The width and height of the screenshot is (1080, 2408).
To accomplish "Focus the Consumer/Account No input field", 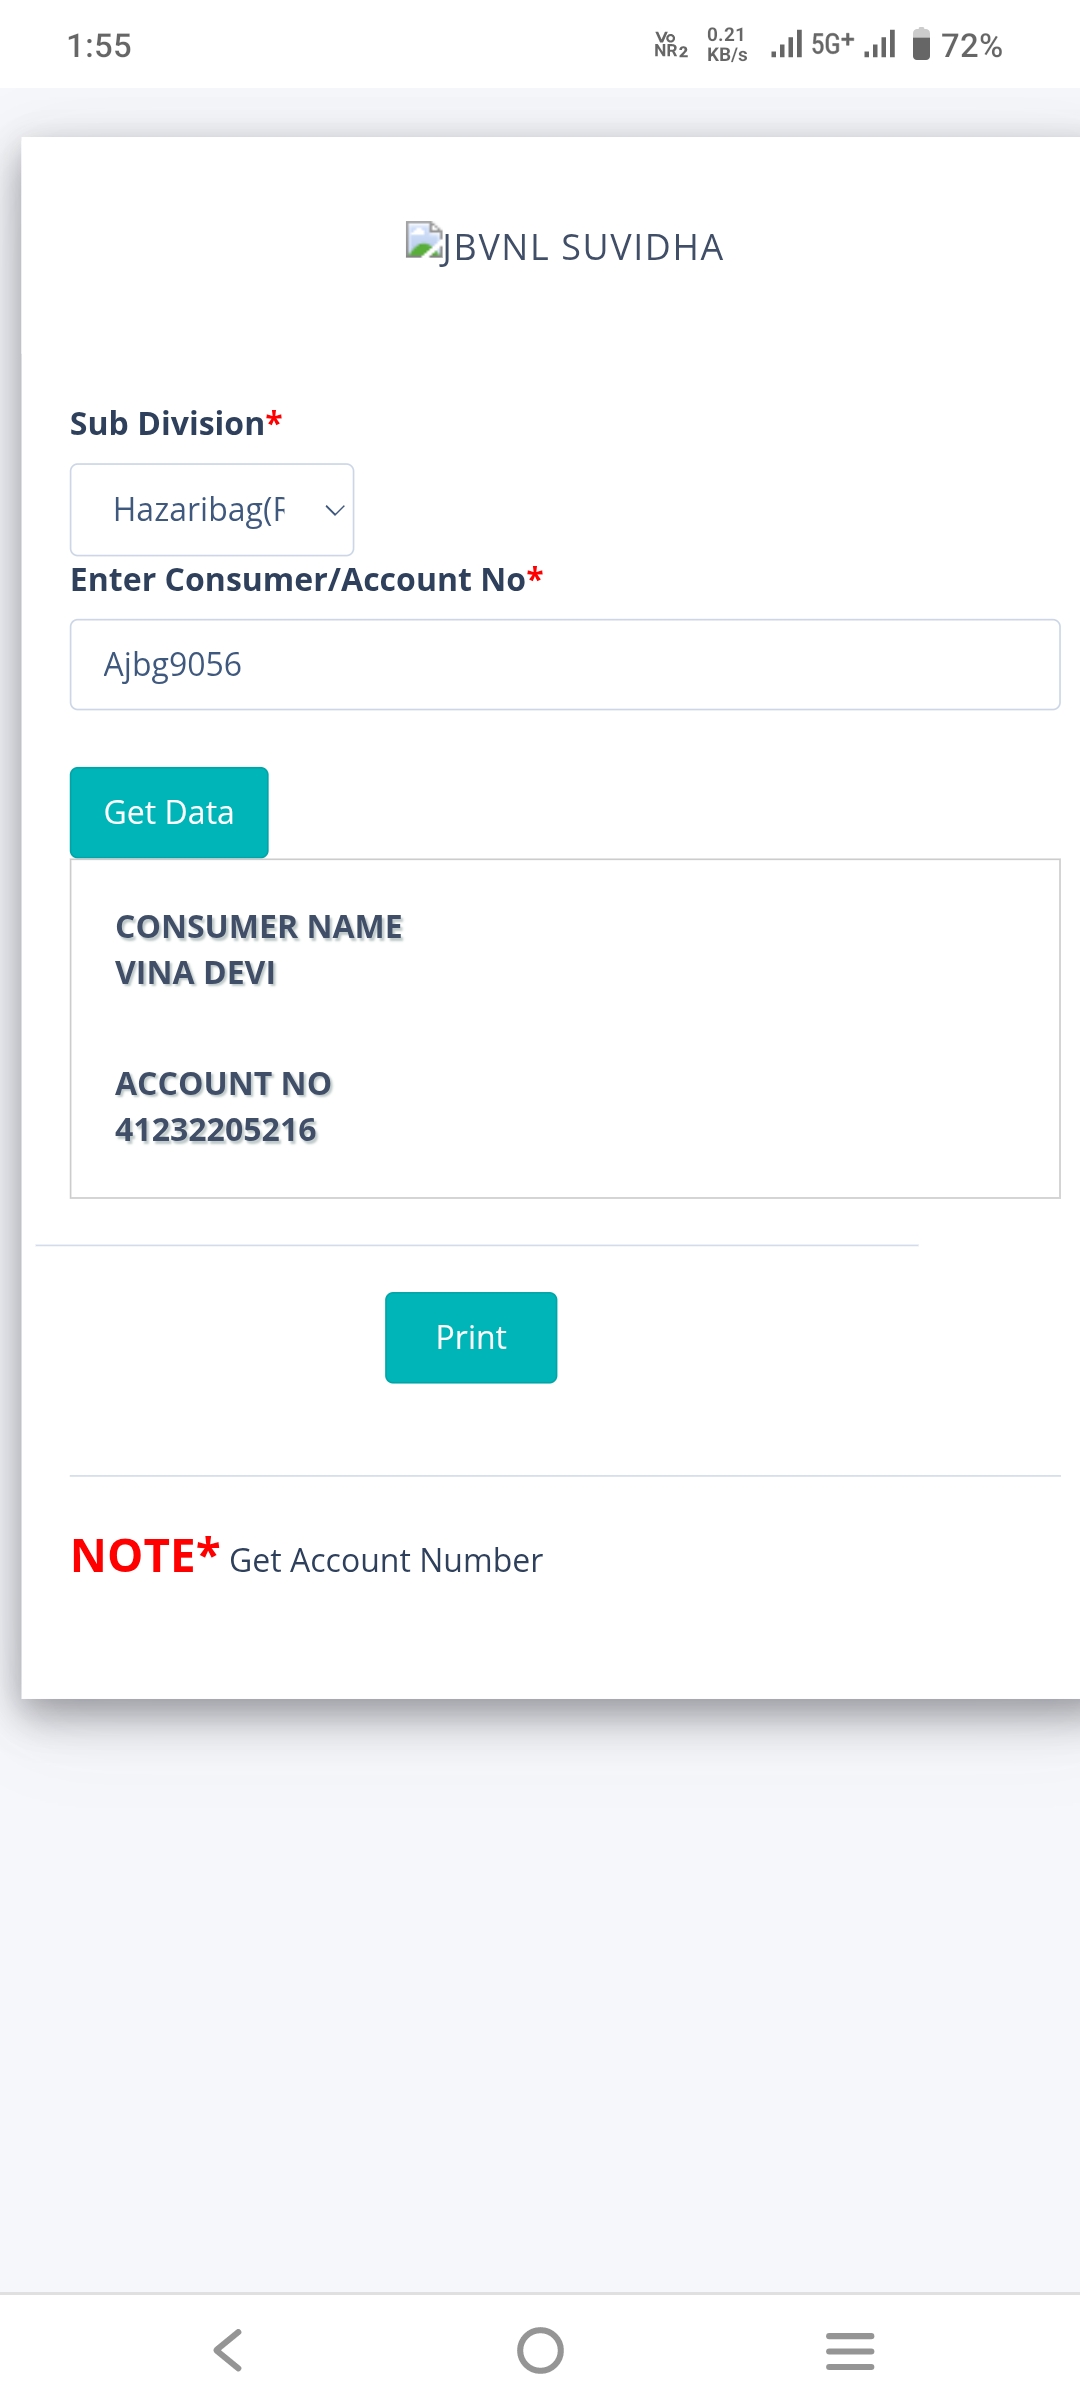I will click(565, 665).
